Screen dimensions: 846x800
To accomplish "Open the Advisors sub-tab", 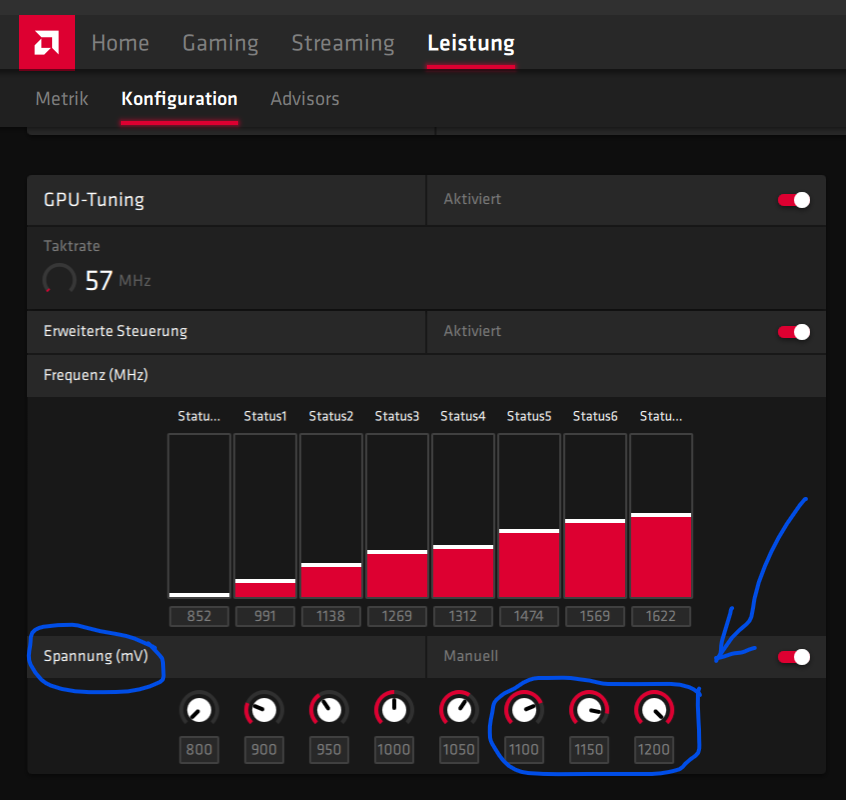I will (305, 99).
